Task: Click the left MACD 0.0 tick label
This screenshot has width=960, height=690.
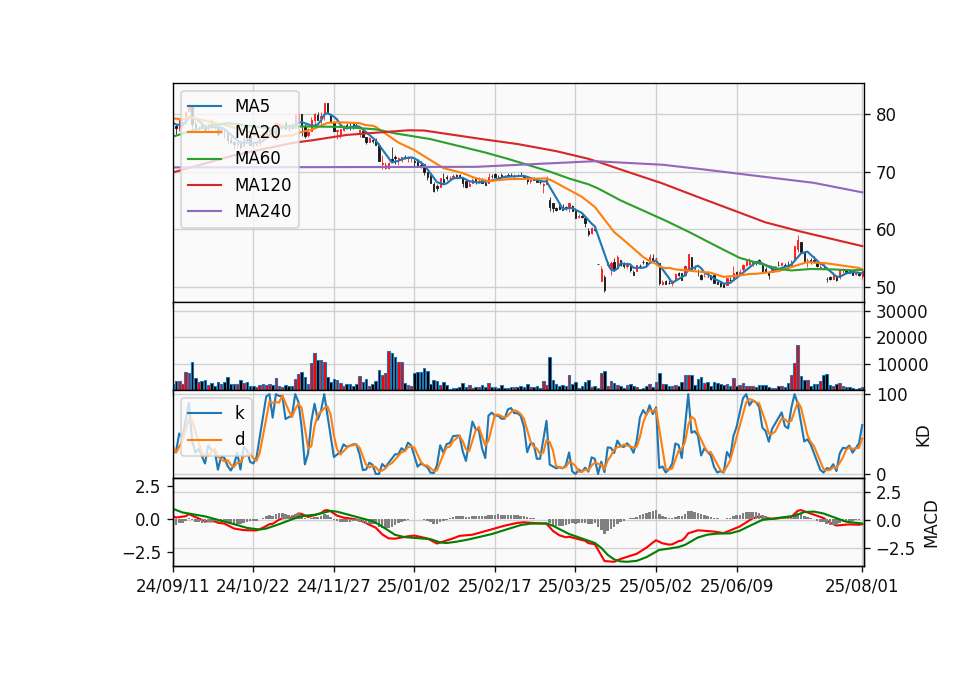Action: [148, 520]
